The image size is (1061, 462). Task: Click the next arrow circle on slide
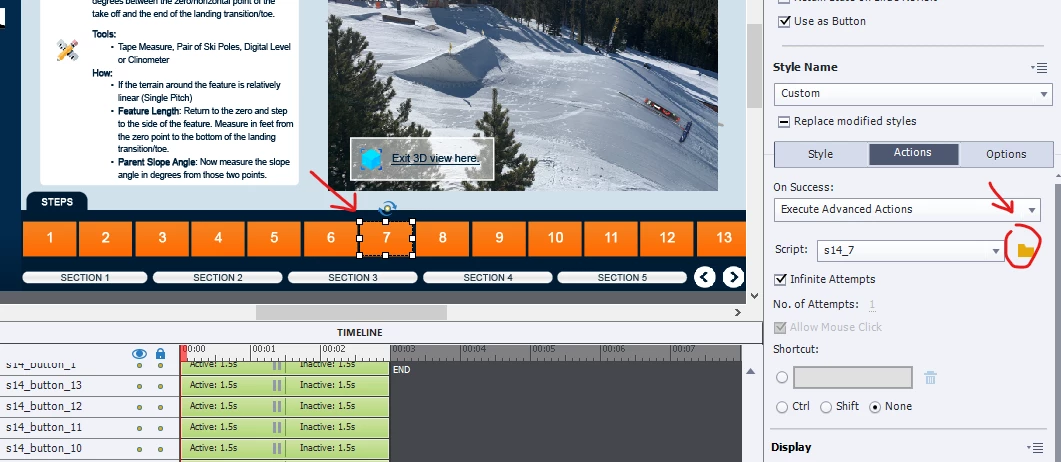pos(733,277)
